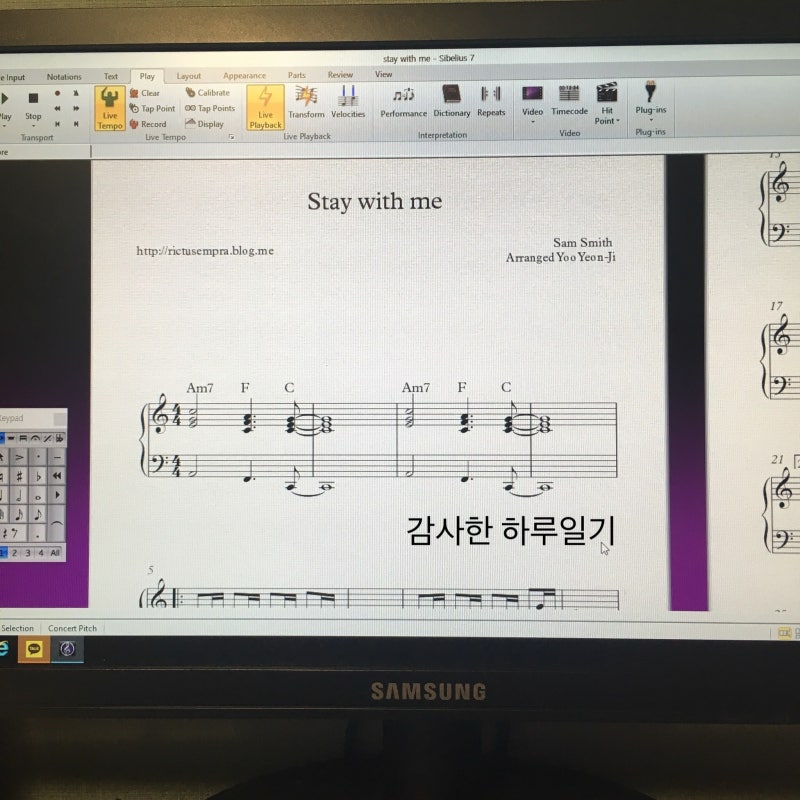Click the Rewind transport icon
Viewport: 800px width, 800px height.
[x=58, y=108]
